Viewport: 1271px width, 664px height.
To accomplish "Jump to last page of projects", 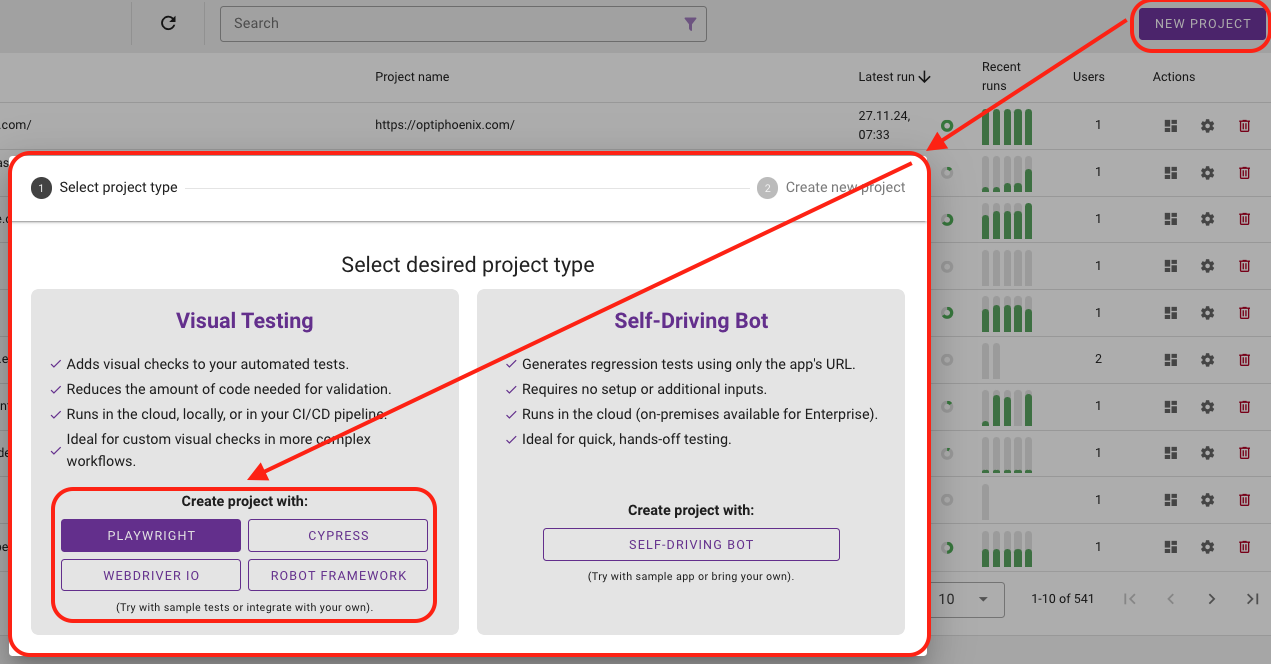I will [1252, 599].
